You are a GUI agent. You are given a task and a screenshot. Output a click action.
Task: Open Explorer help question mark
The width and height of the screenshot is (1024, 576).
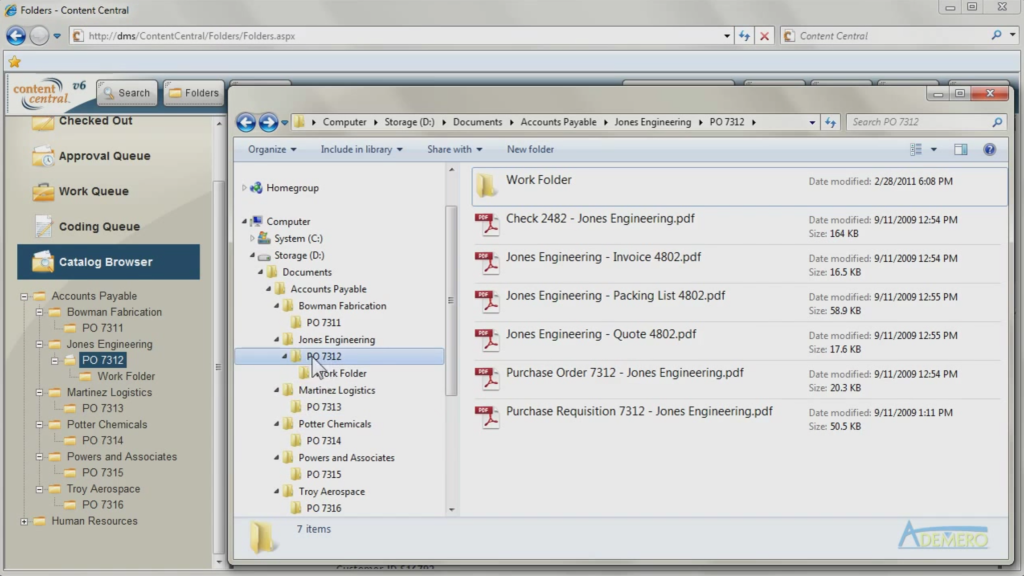point(989,149)
